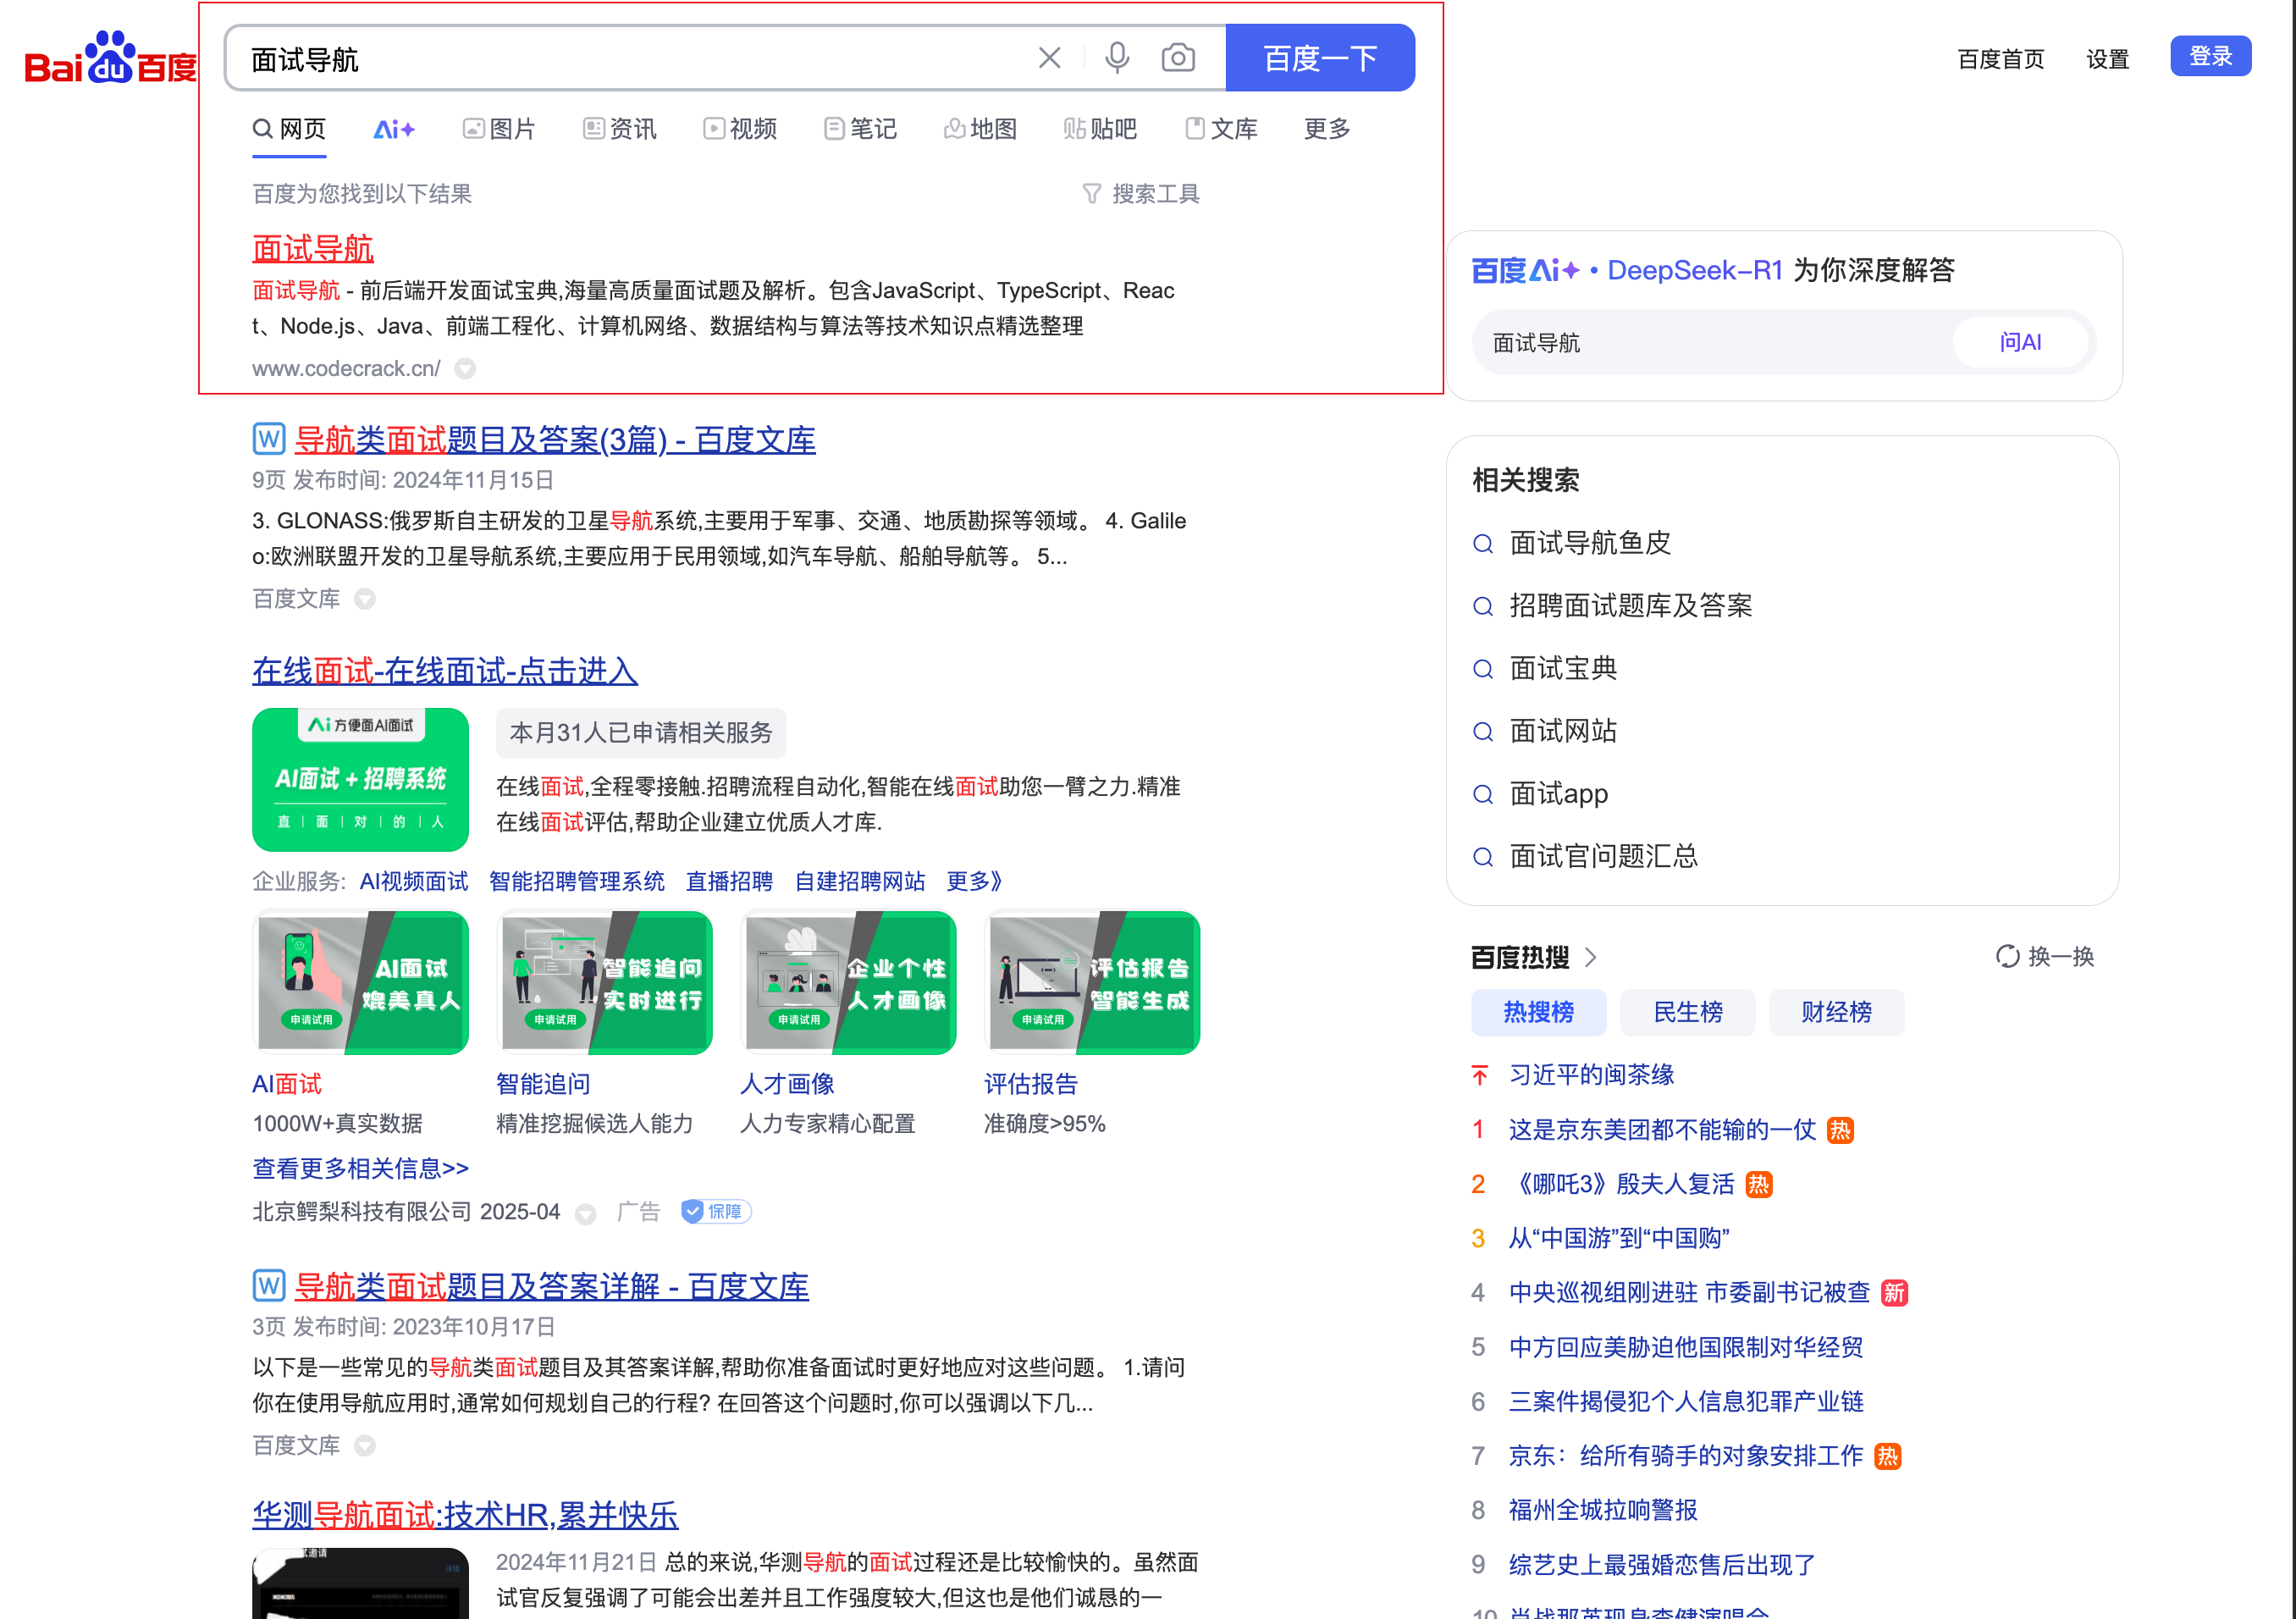Expand dropdown arrow beside www.codecrack.cn
The width and height of the screenshot is (2296, 1619).
(x=465, y=369)
